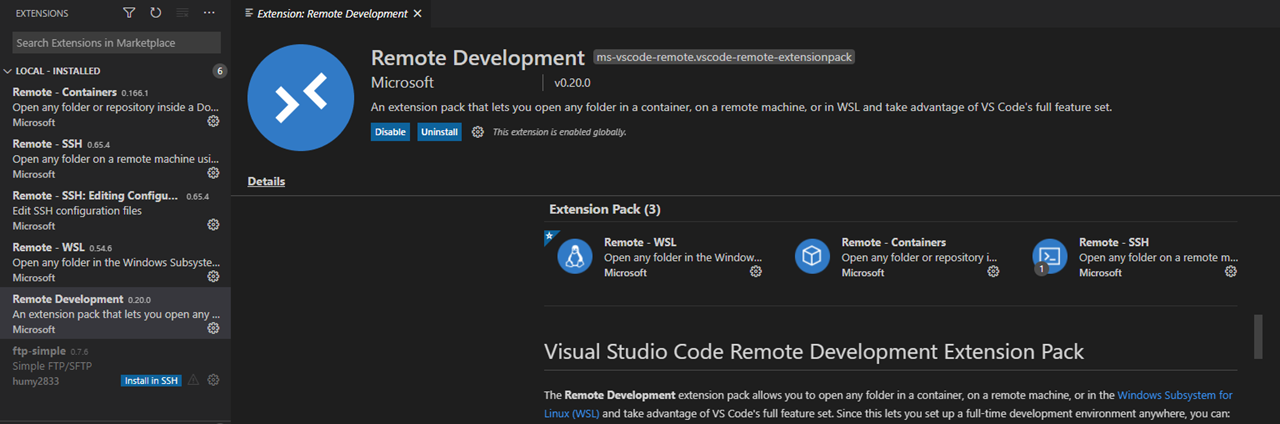Select Extension: Remote Development editor tab
The width and height of the screenshot is (1280, 424).
(x=339, y=14)
